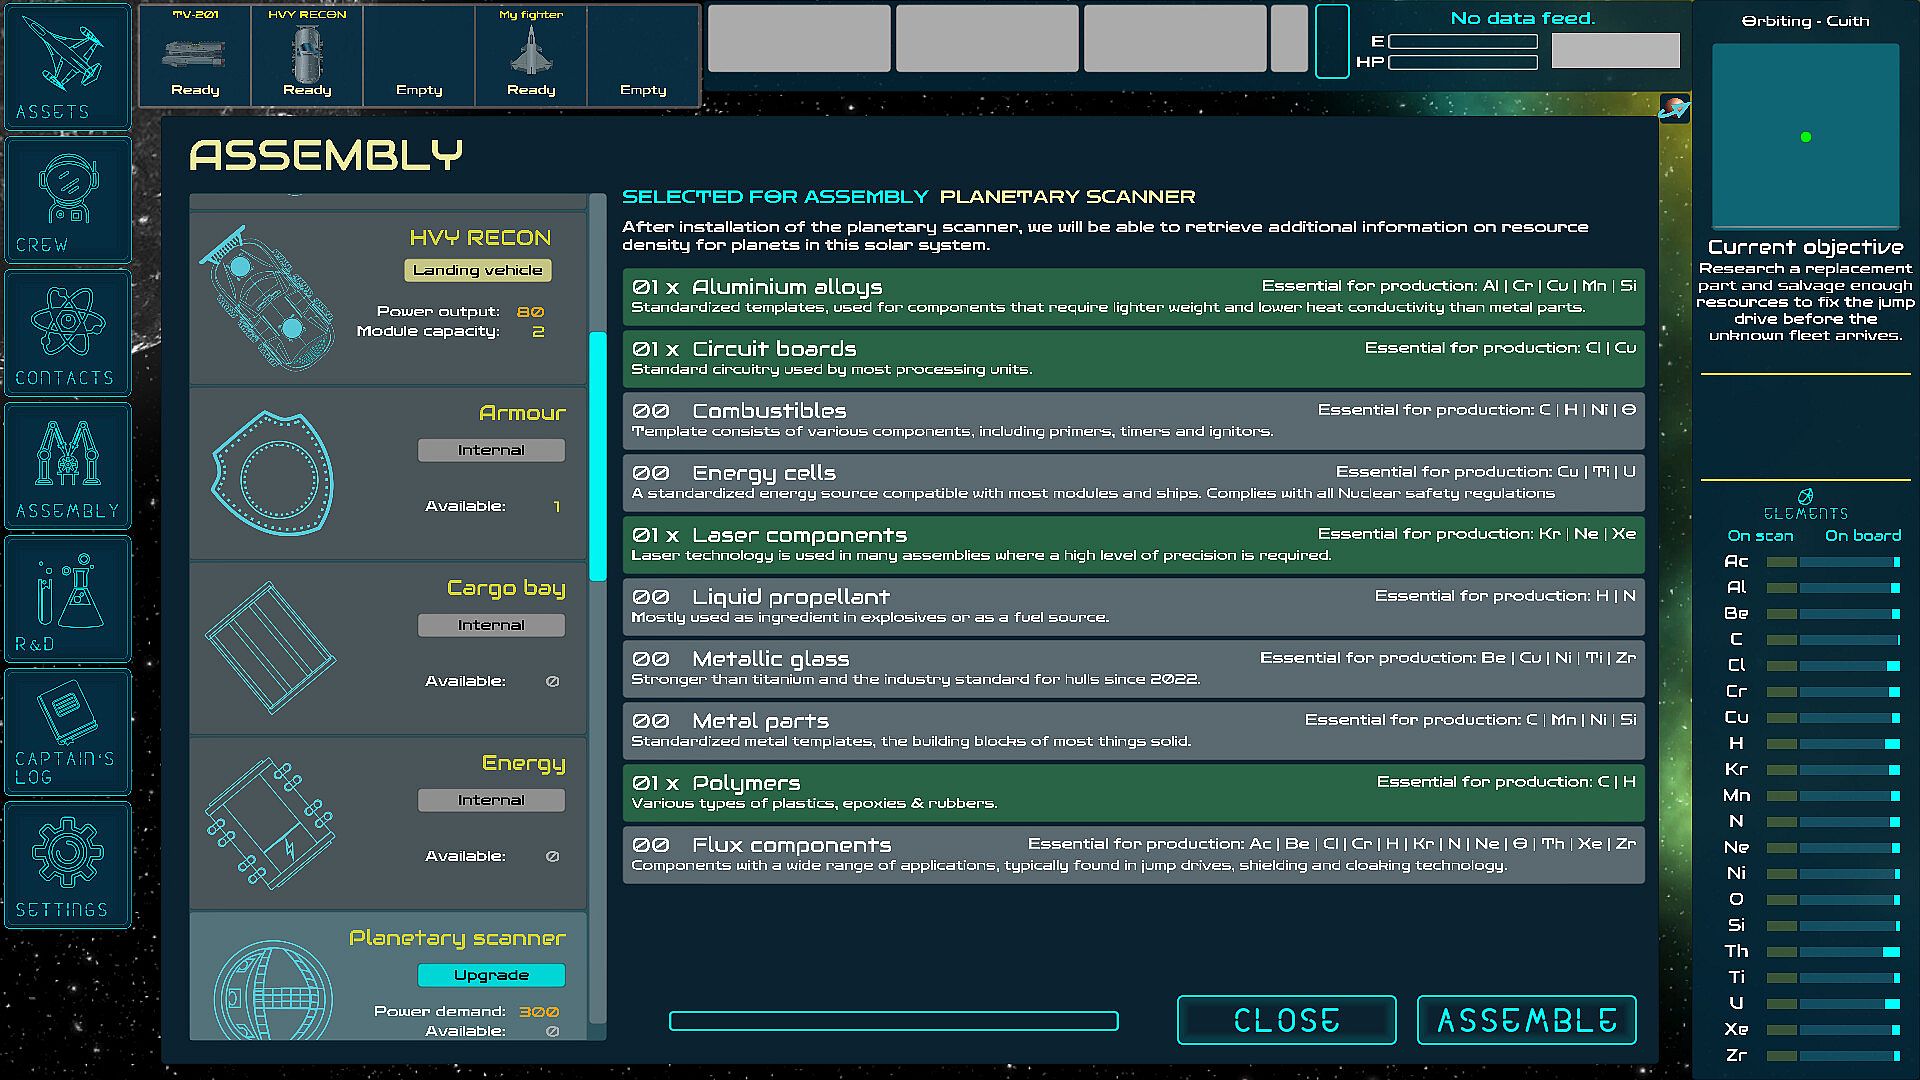Open the Assets panel icon
This screenshot has width=1920, height=1080.
click(67, 66)
